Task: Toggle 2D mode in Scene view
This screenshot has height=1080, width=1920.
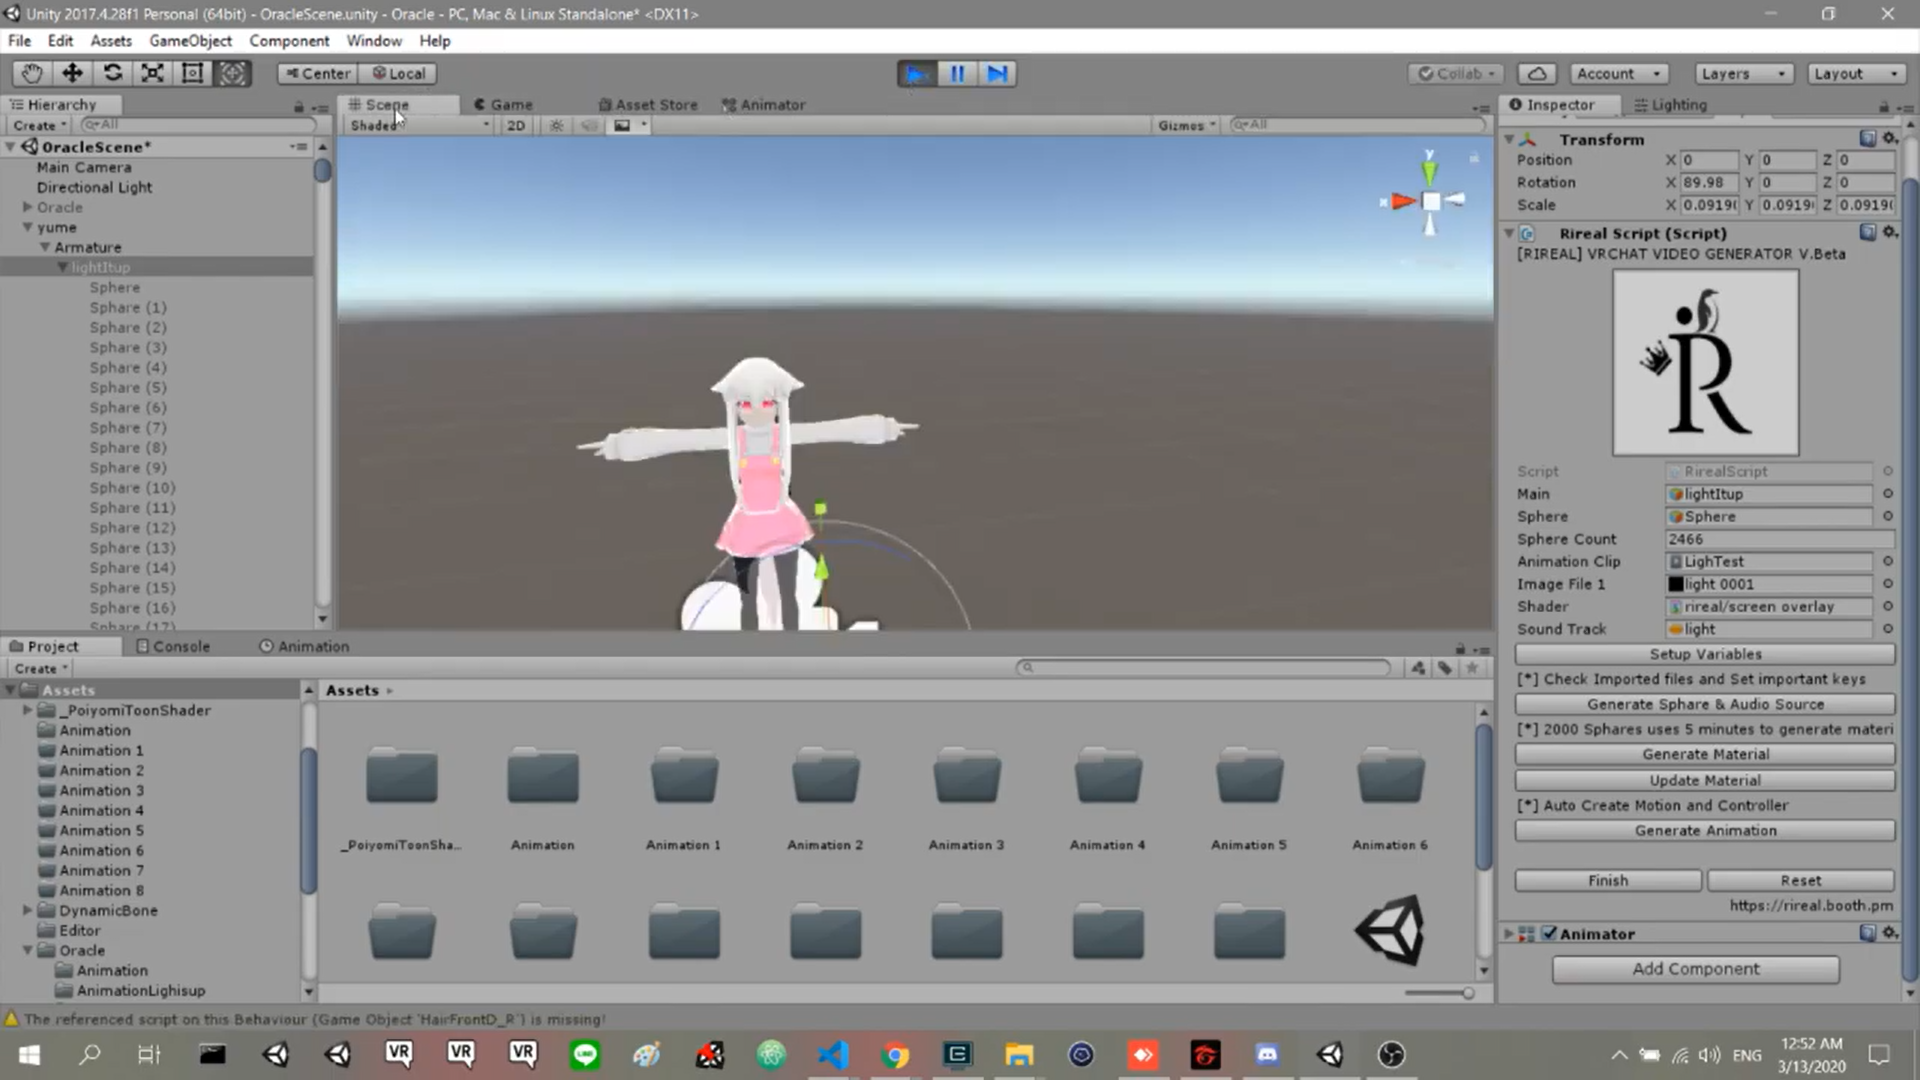Action: point(515,125)
